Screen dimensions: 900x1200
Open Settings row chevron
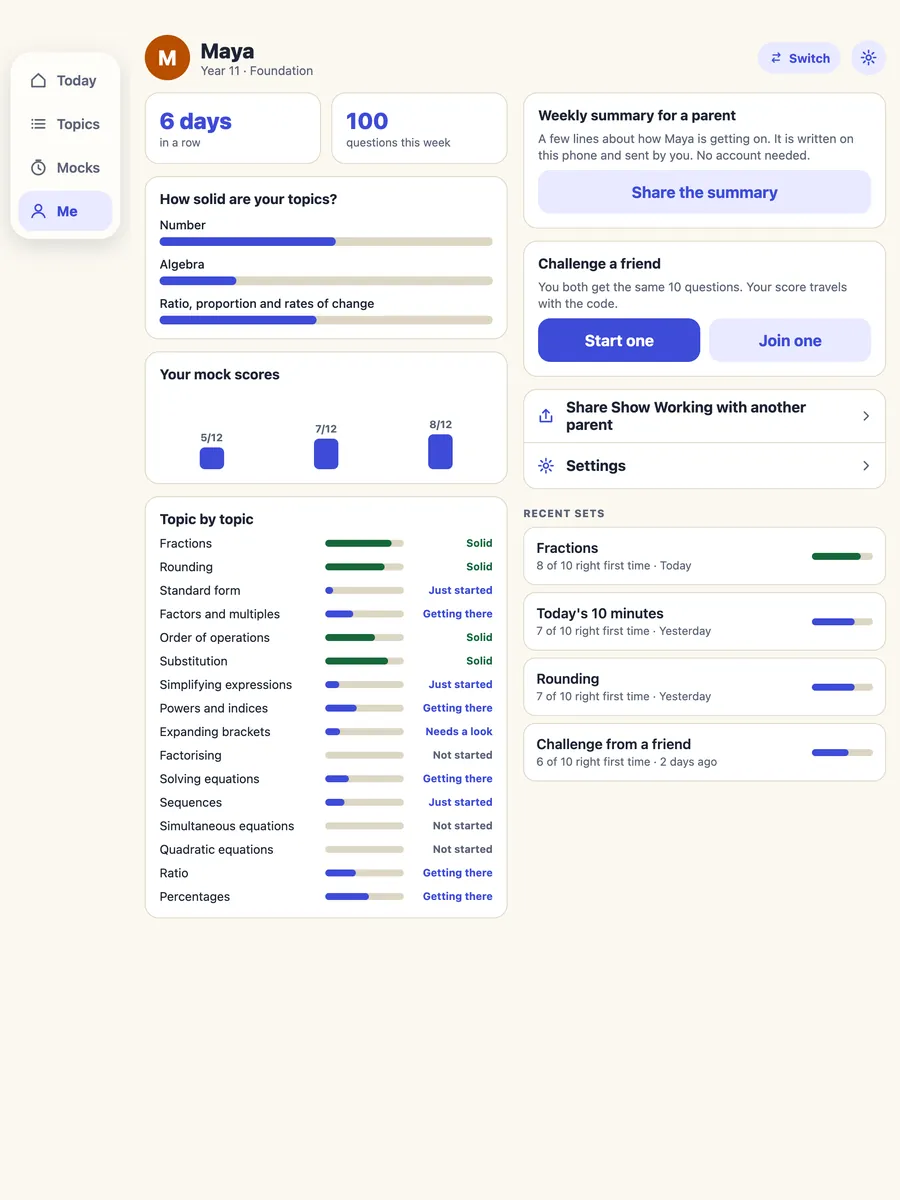click(866, 466)
